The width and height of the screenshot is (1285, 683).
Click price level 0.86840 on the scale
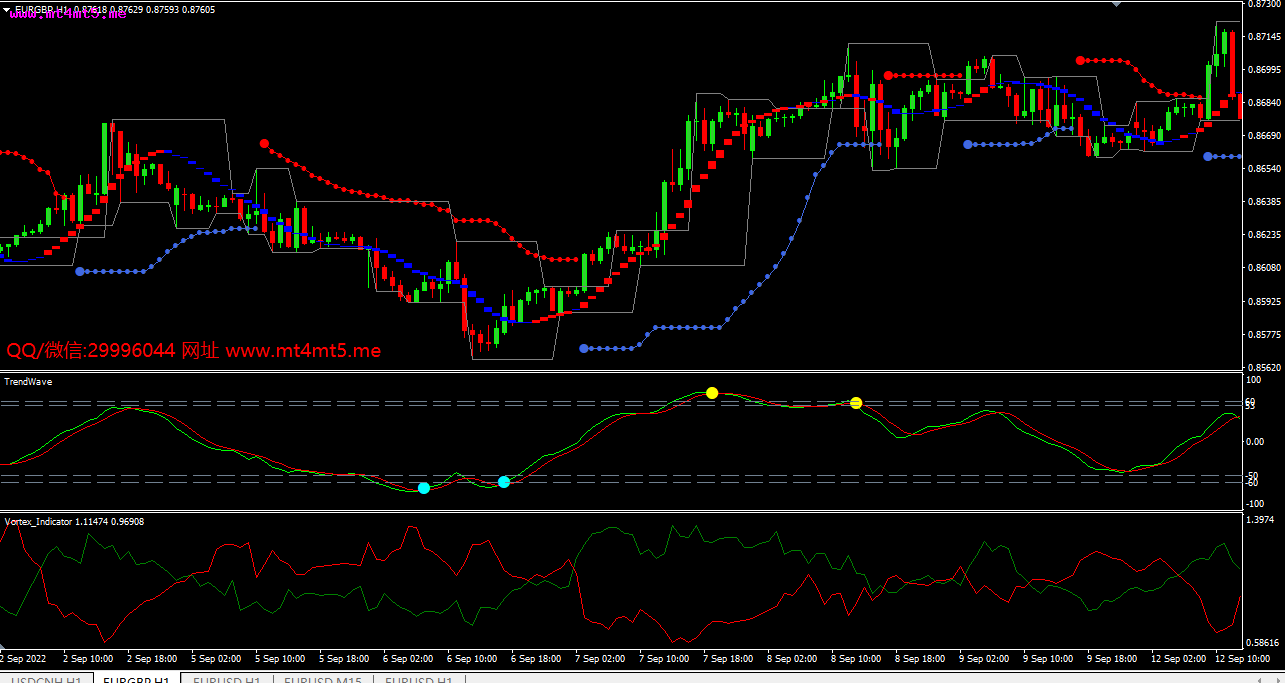pos(1265,103)
